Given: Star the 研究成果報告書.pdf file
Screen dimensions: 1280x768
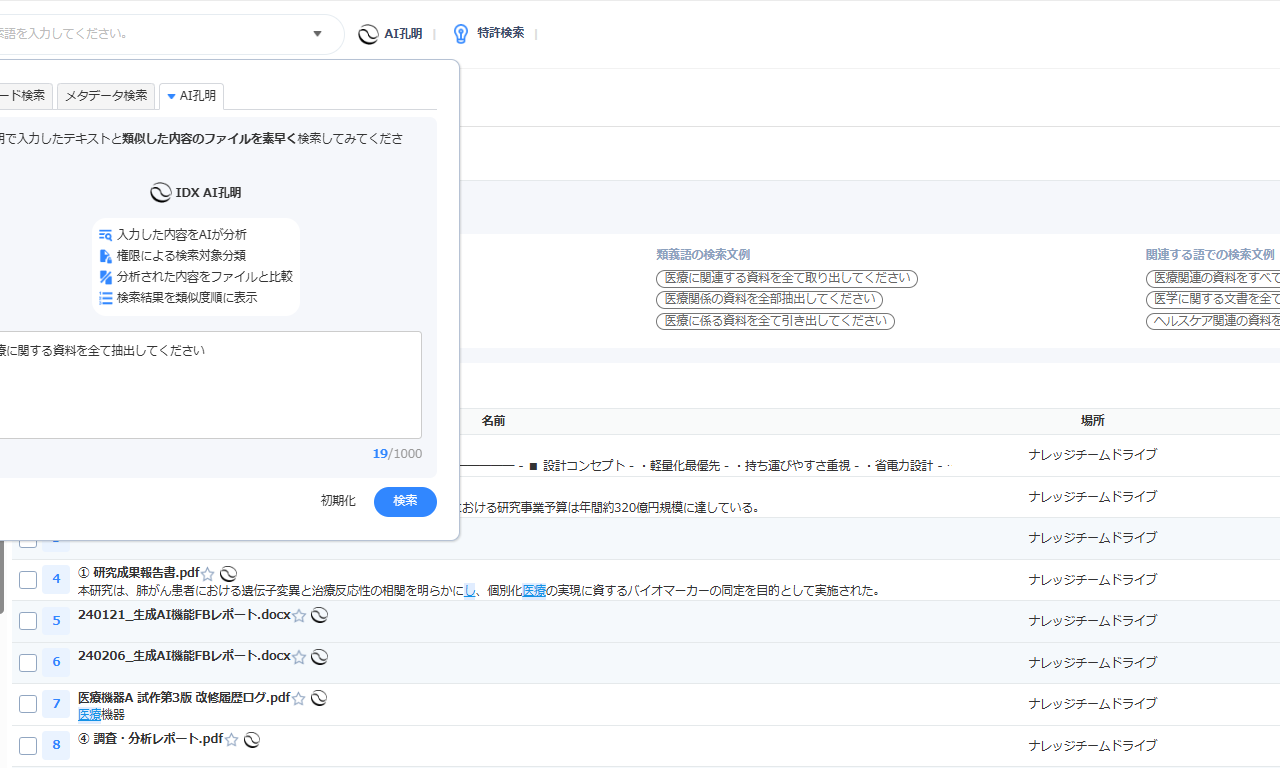Looking at the screenshot, I should click(x=208, y=574).
